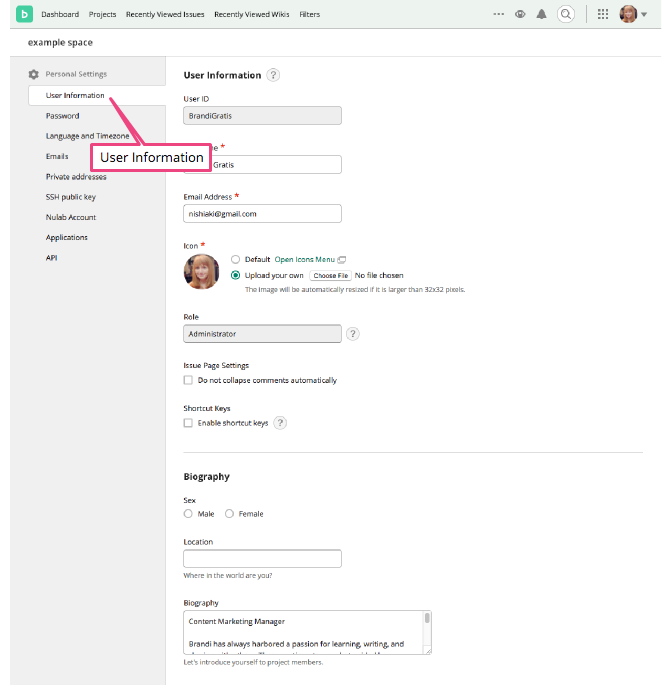Open the Backlog home logo
This screenshot has width=662, height=685.
[24, 14]
